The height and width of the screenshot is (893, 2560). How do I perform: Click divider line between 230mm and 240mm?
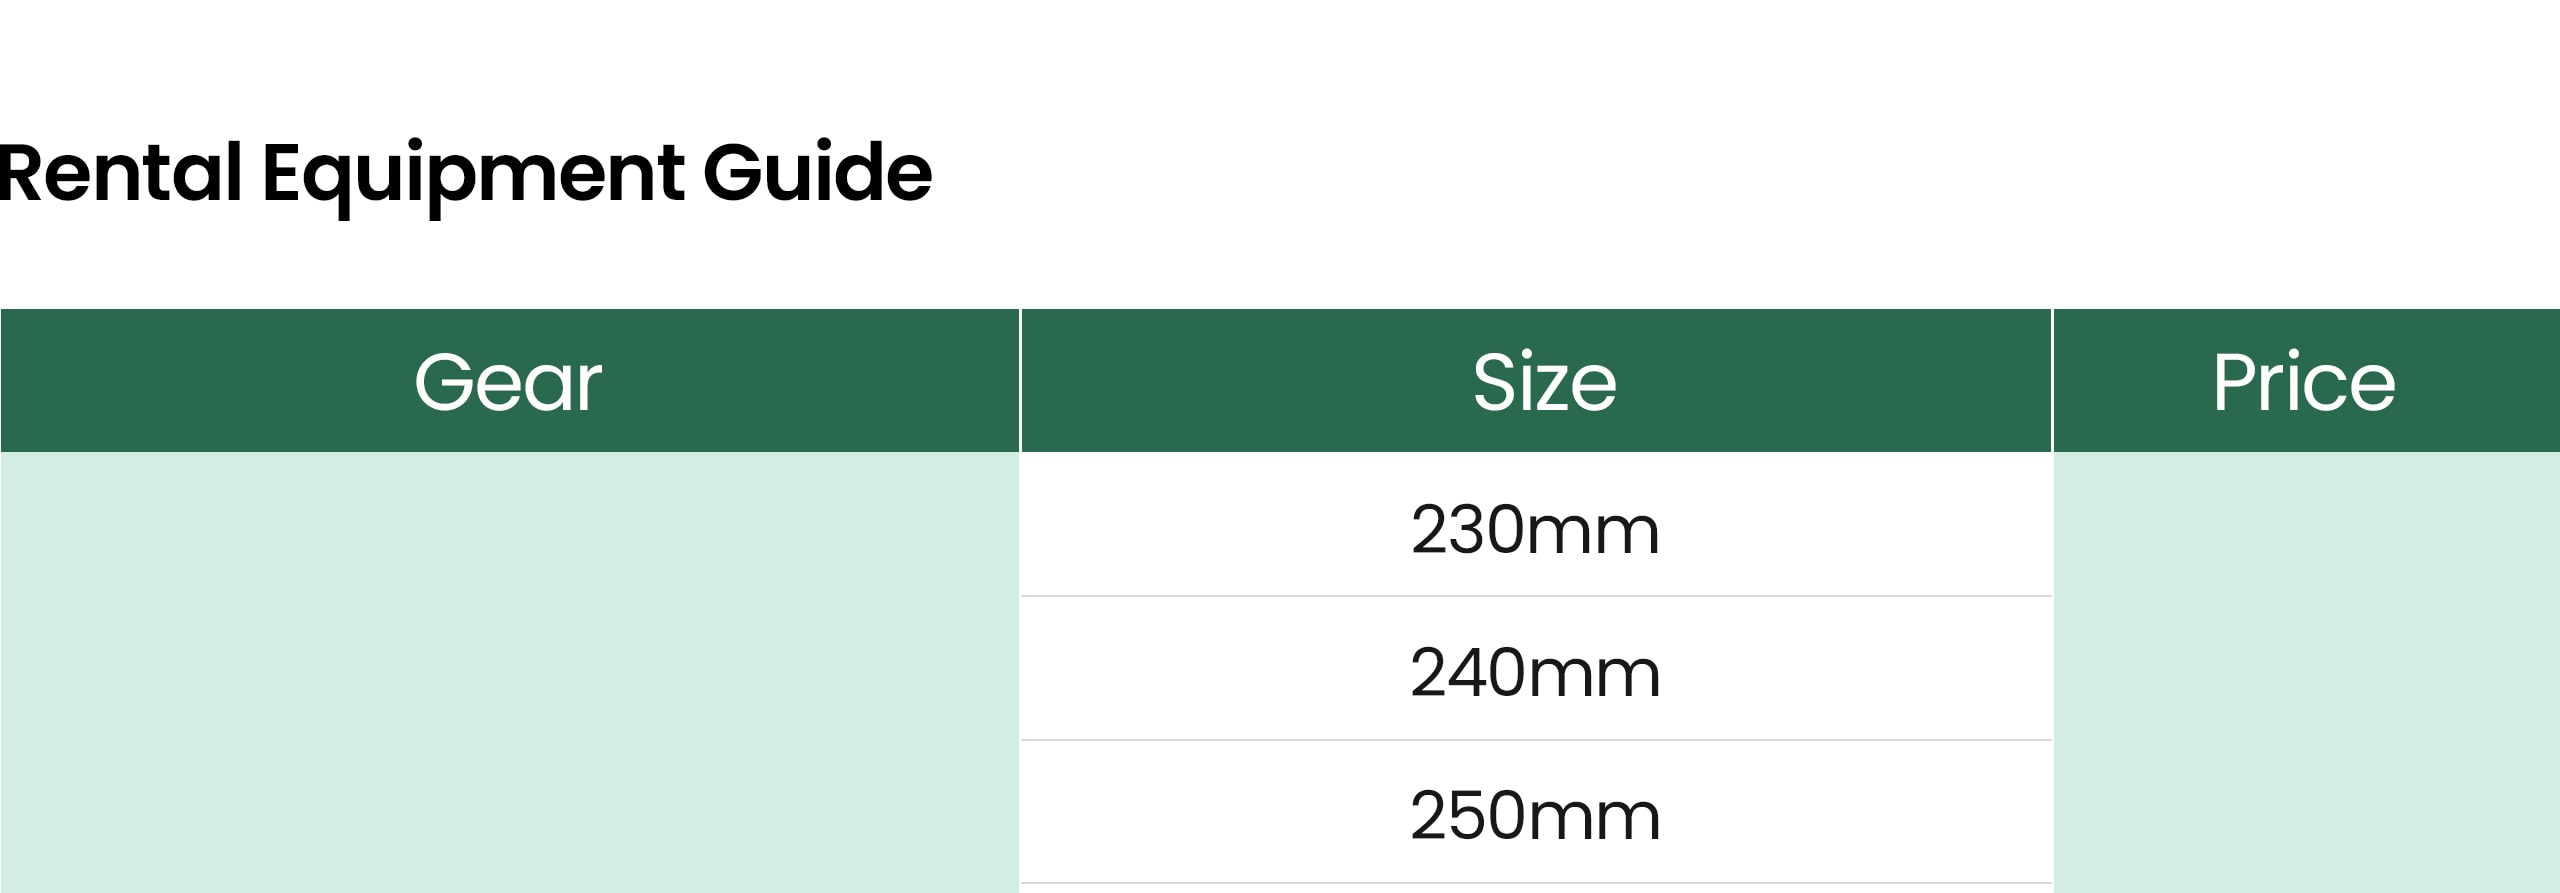(1536, 596)
